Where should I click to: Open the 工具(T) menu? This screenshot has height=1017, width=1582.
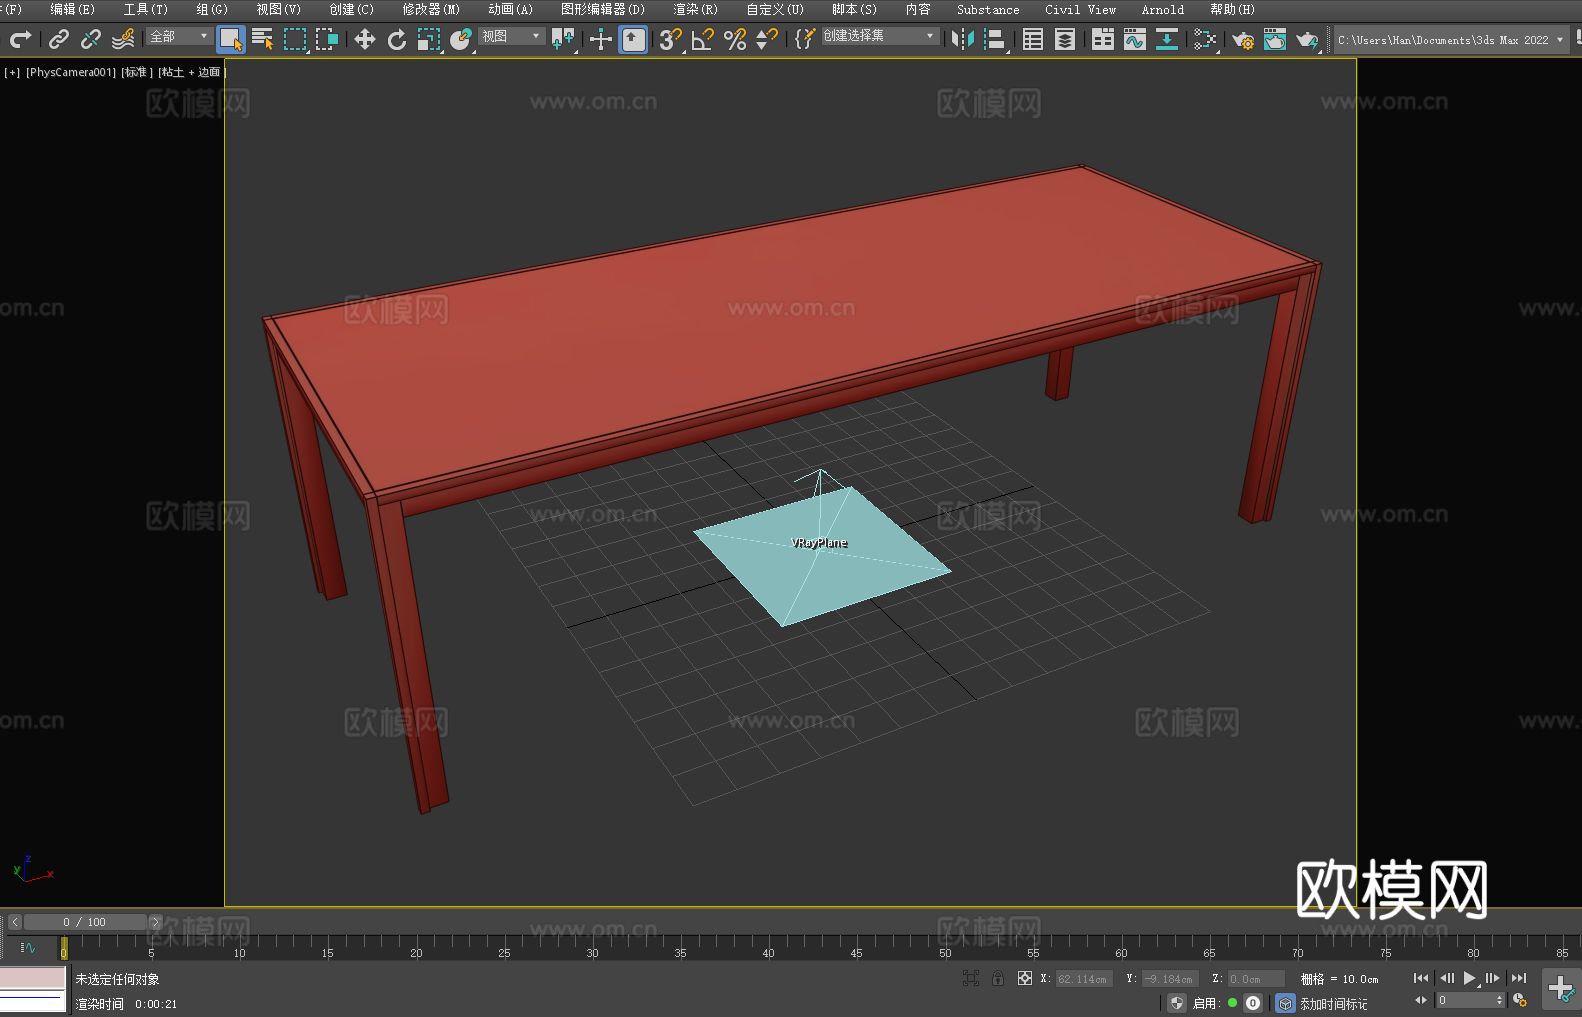145,9
